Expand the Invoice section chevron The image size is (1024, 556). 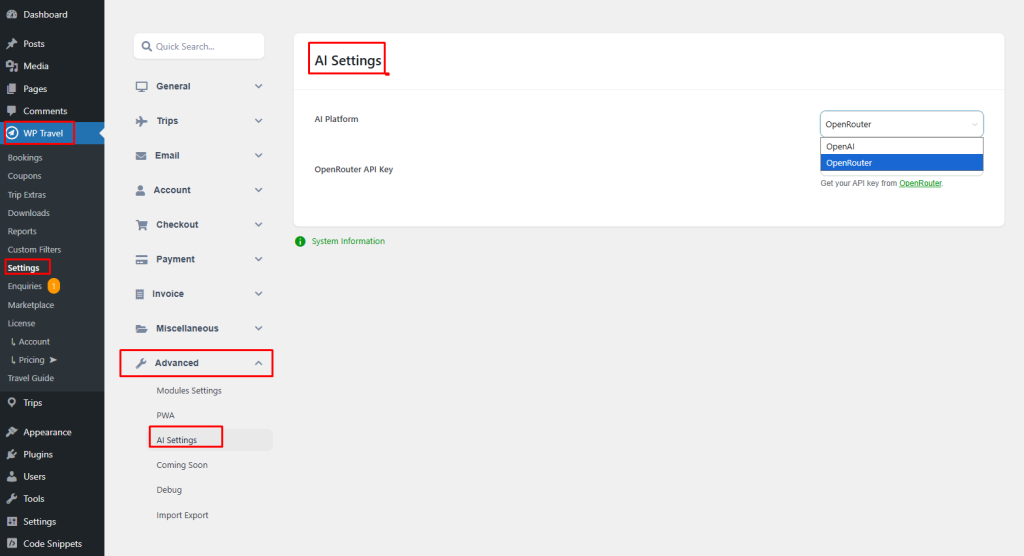259,294
